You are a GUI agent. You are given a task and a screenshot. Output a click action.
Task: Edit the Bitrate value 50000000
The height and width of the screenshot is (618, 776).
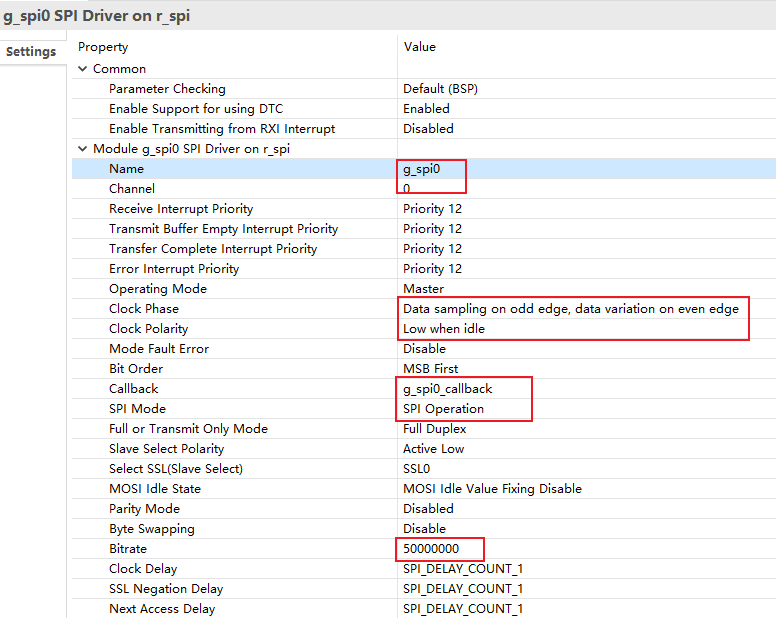coord(431,549)
